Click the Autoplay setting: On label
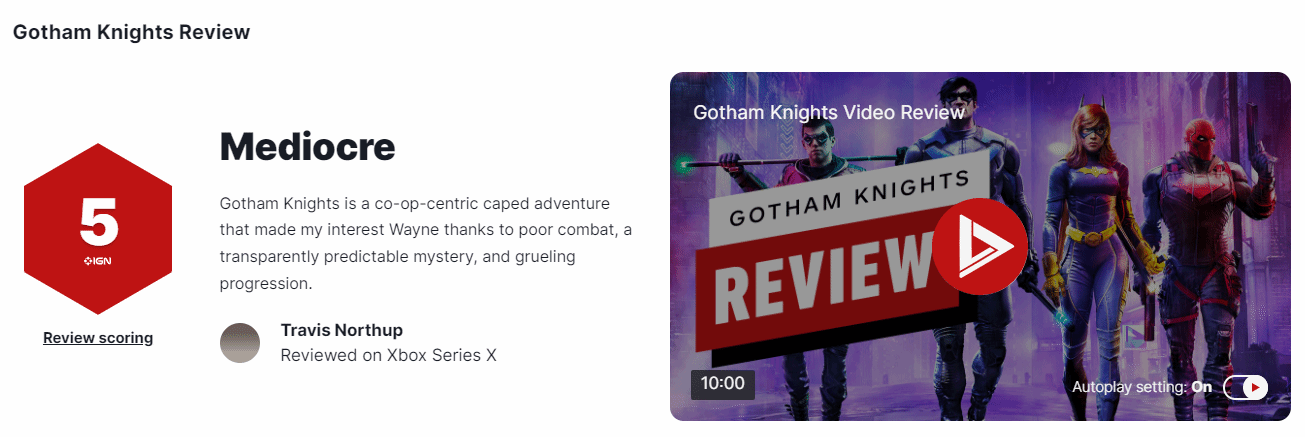Screen dimensions: 1305x437 point(1141,387)
